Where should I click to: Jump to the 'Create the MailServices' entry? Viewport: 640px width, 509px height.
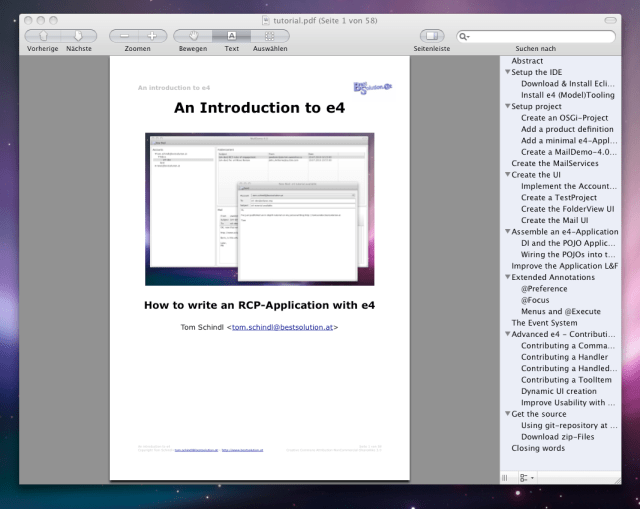tap(554, 164)
